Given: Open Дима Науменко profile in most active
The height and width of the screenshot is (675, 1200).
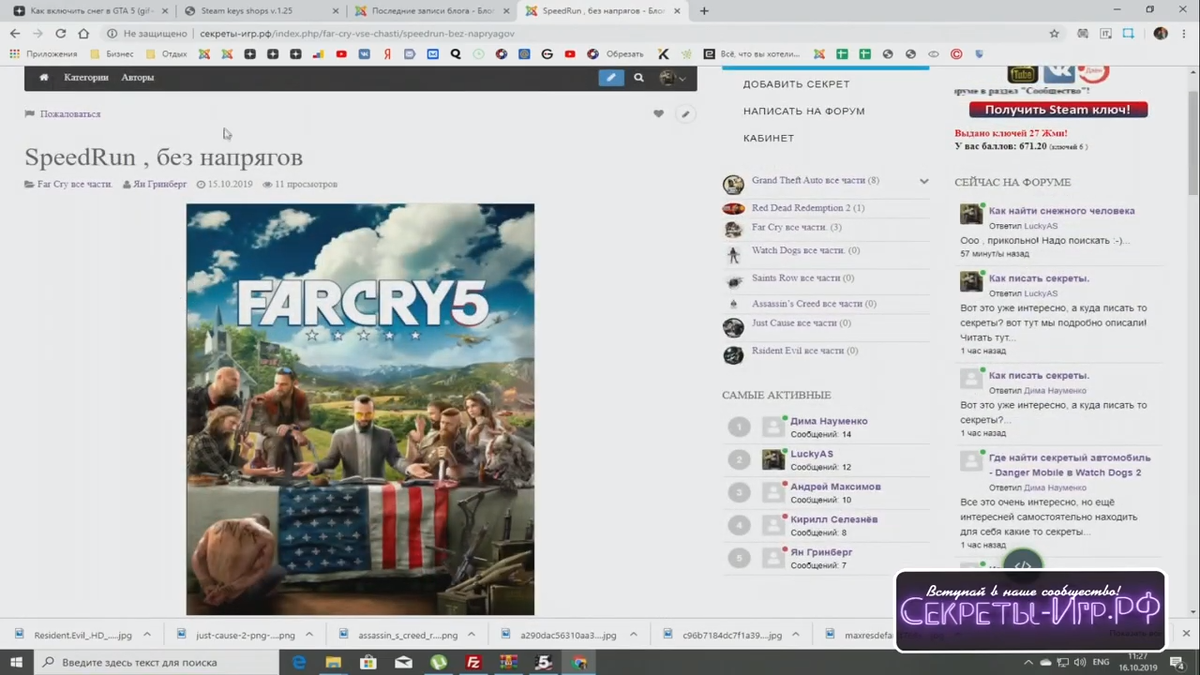Looking at the screenshot, I should pos(829,422).
